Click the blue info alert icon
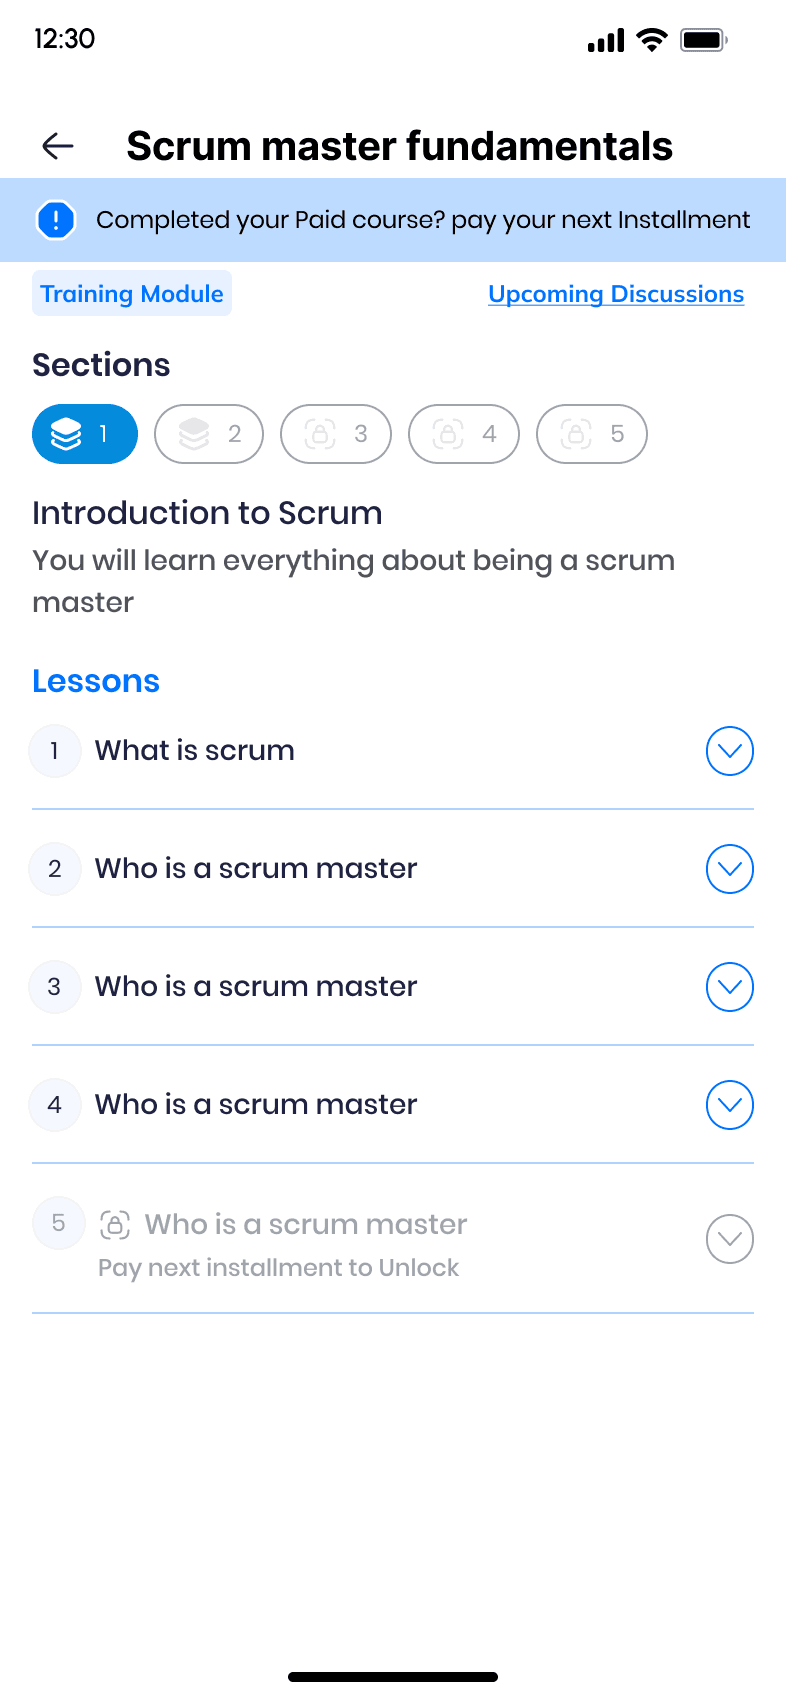This screenshot has height=1704, width=786. 56,219
